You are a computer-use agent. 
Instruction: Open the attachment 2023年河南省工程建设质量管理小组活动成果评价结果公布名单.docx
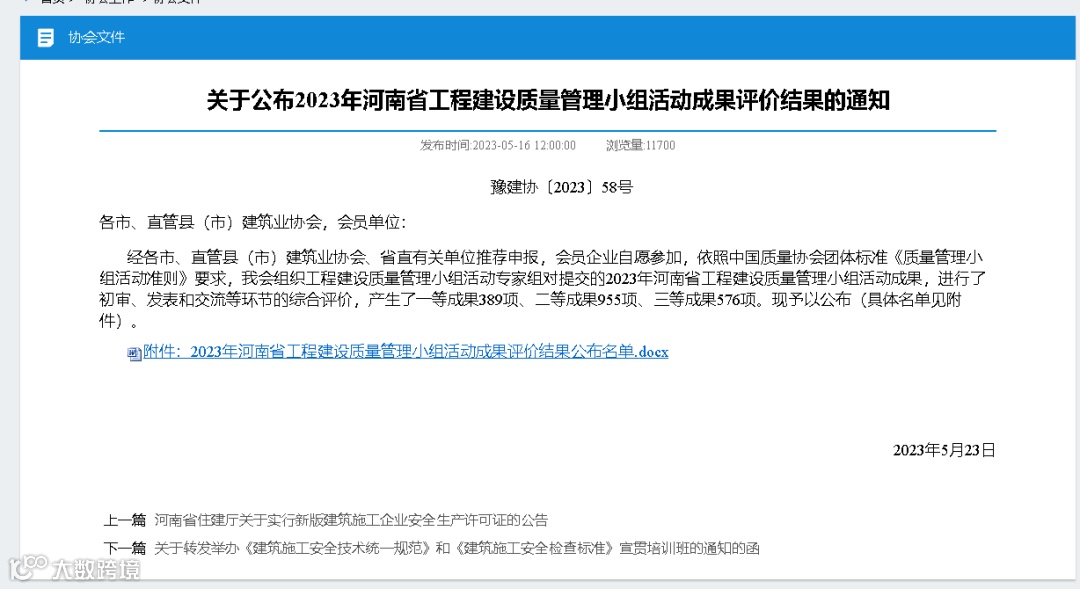(405, 351)
